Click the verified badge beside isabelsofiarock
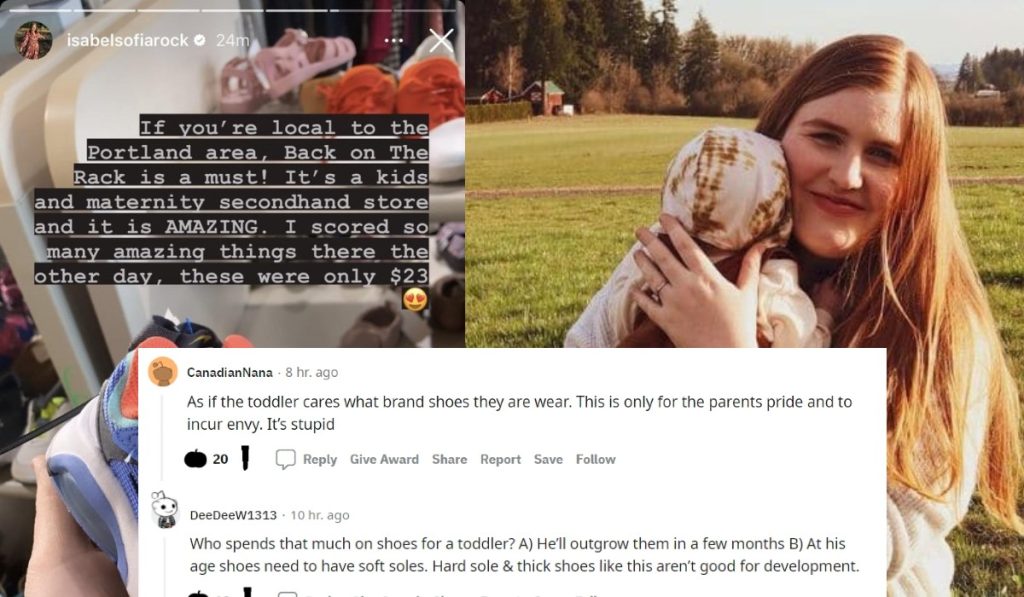 200,40
